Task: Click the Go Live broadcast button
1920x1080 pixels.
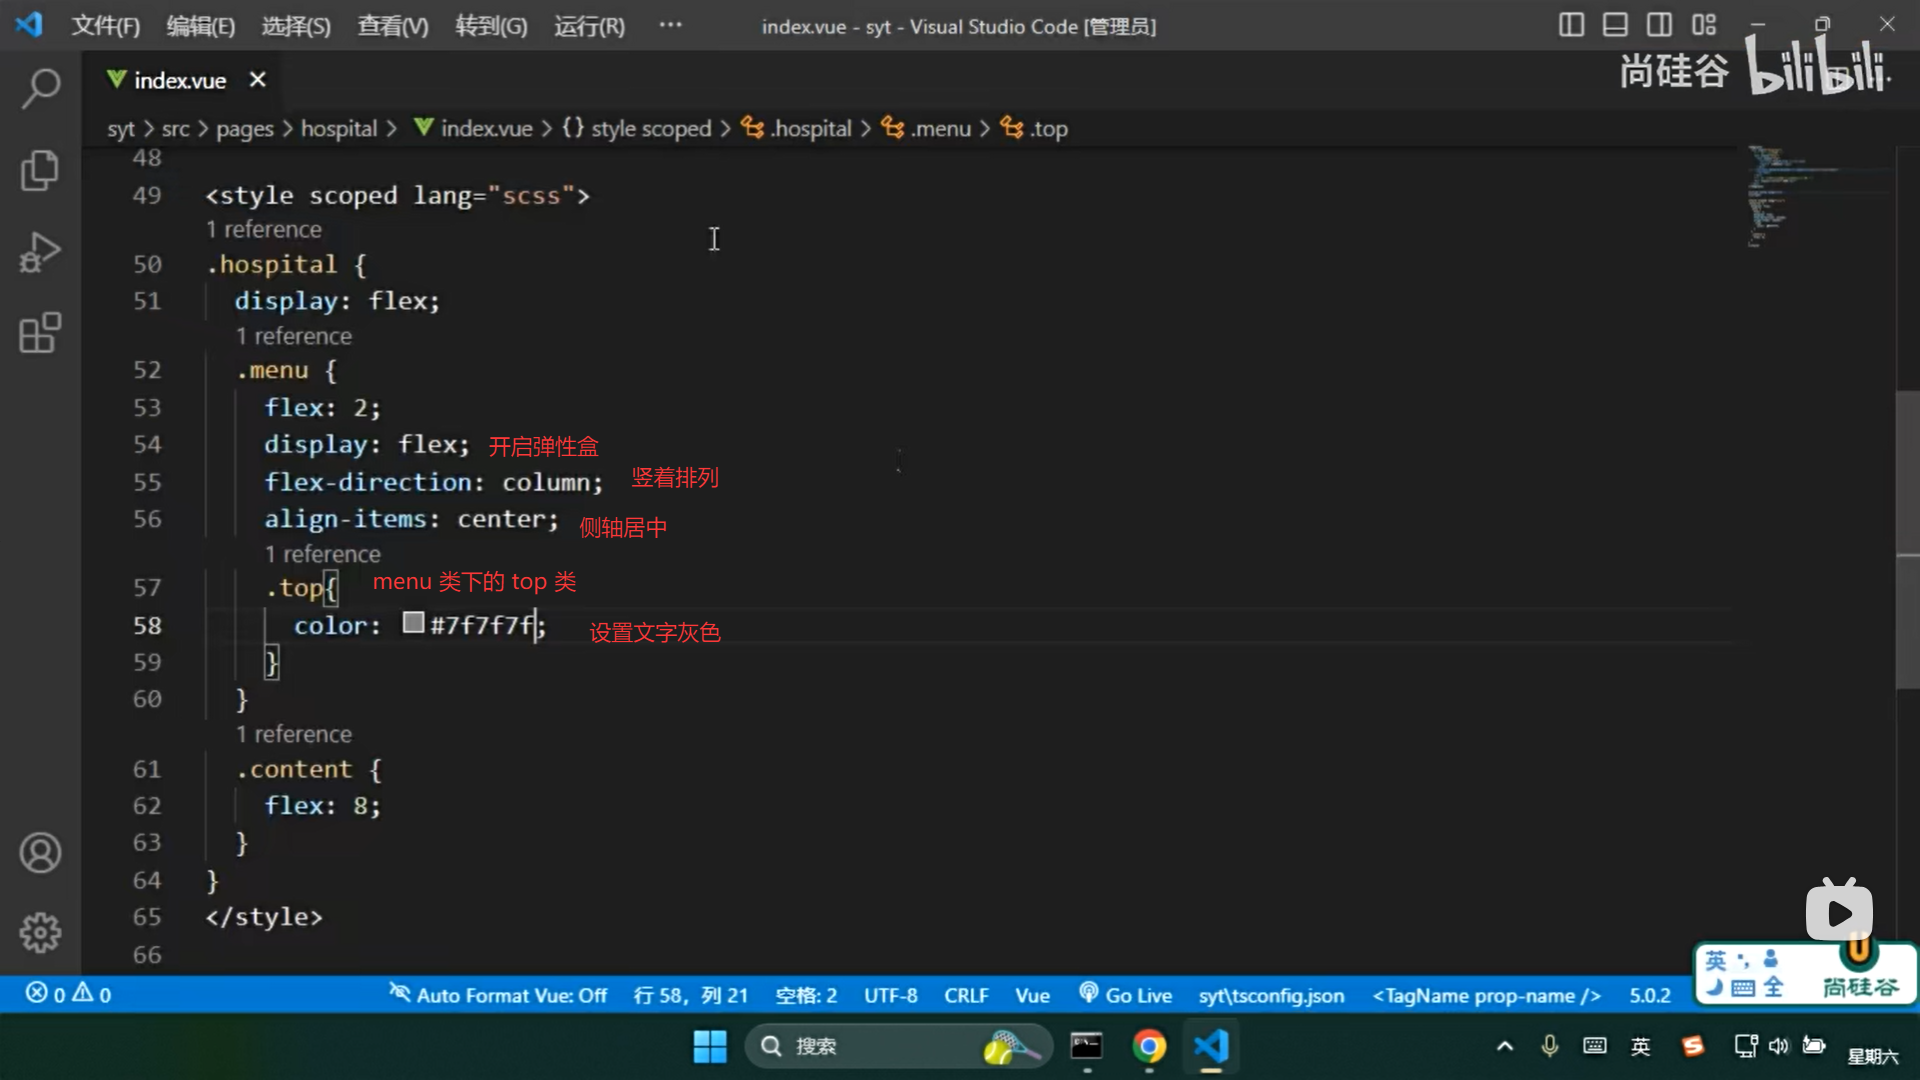Action: (x=1126, y=995)
